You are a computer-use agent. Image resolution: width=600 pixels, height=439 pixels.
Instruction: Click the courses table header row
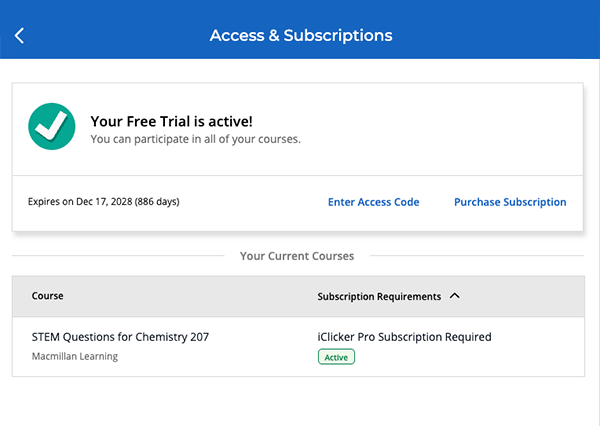click(298, 296)
